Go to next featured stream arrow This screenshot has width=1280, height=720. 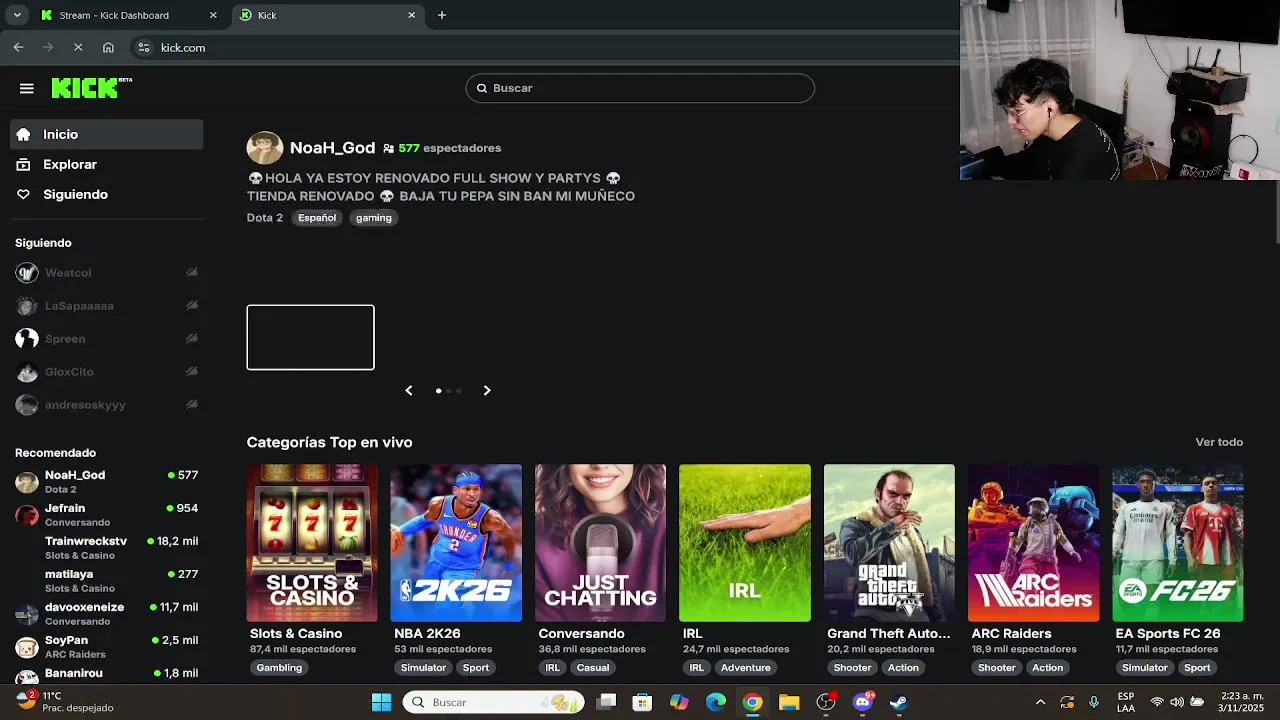click(x=487, y=391)
